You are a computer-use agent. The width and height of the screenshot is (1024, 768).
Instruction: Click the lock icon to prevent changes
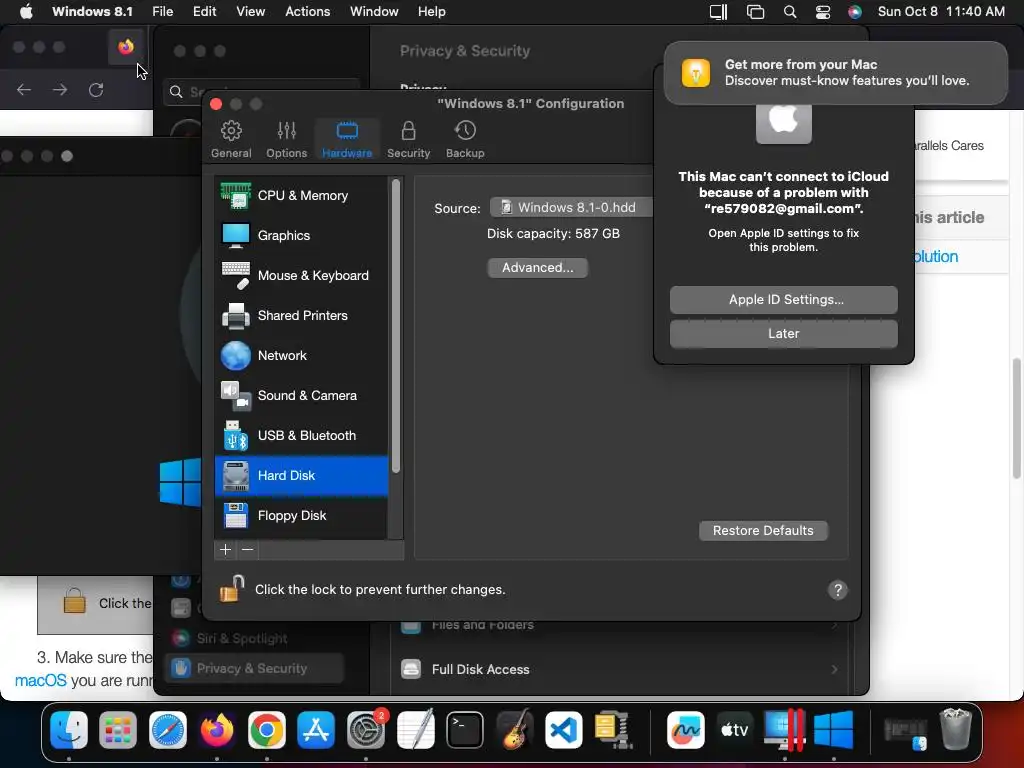pyautogui.click(x=231, y=588)
